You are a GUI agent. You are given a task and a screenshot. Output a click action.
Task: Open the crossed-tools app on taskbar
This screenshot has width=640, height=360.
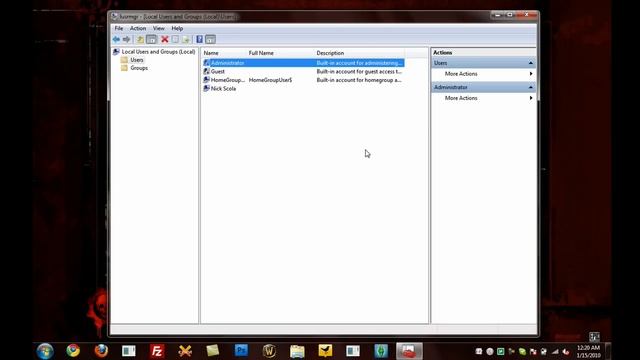[185, 351]
